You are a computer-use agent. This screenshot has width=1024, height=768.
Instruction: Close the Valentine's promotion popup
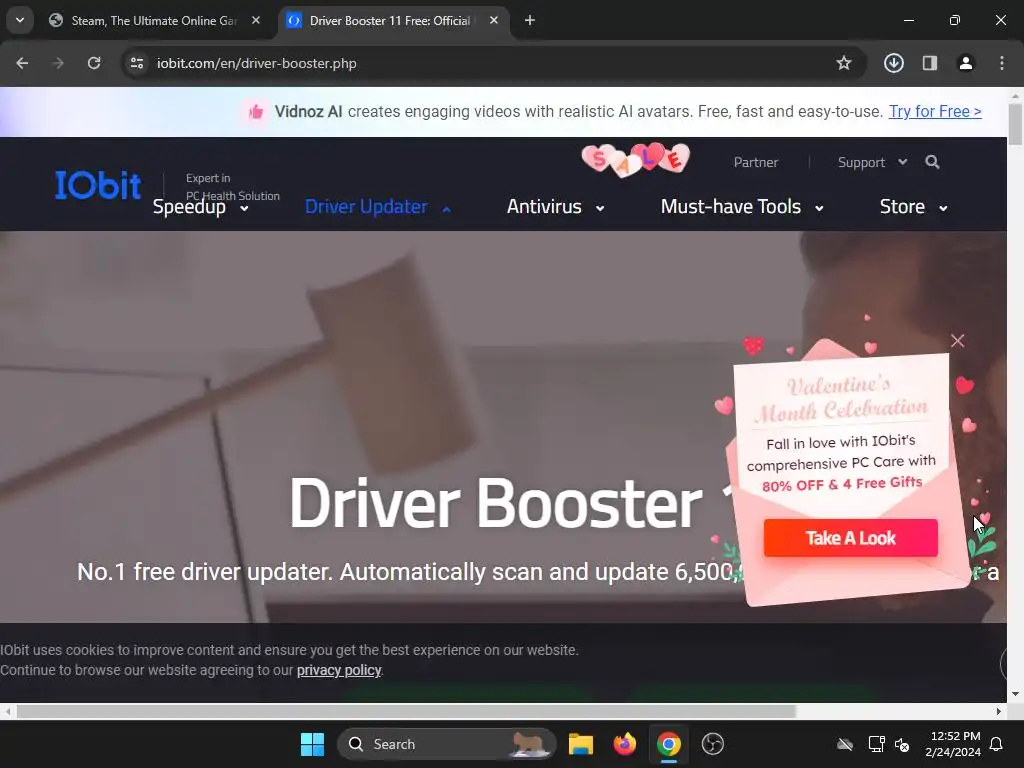coord(957,341)
